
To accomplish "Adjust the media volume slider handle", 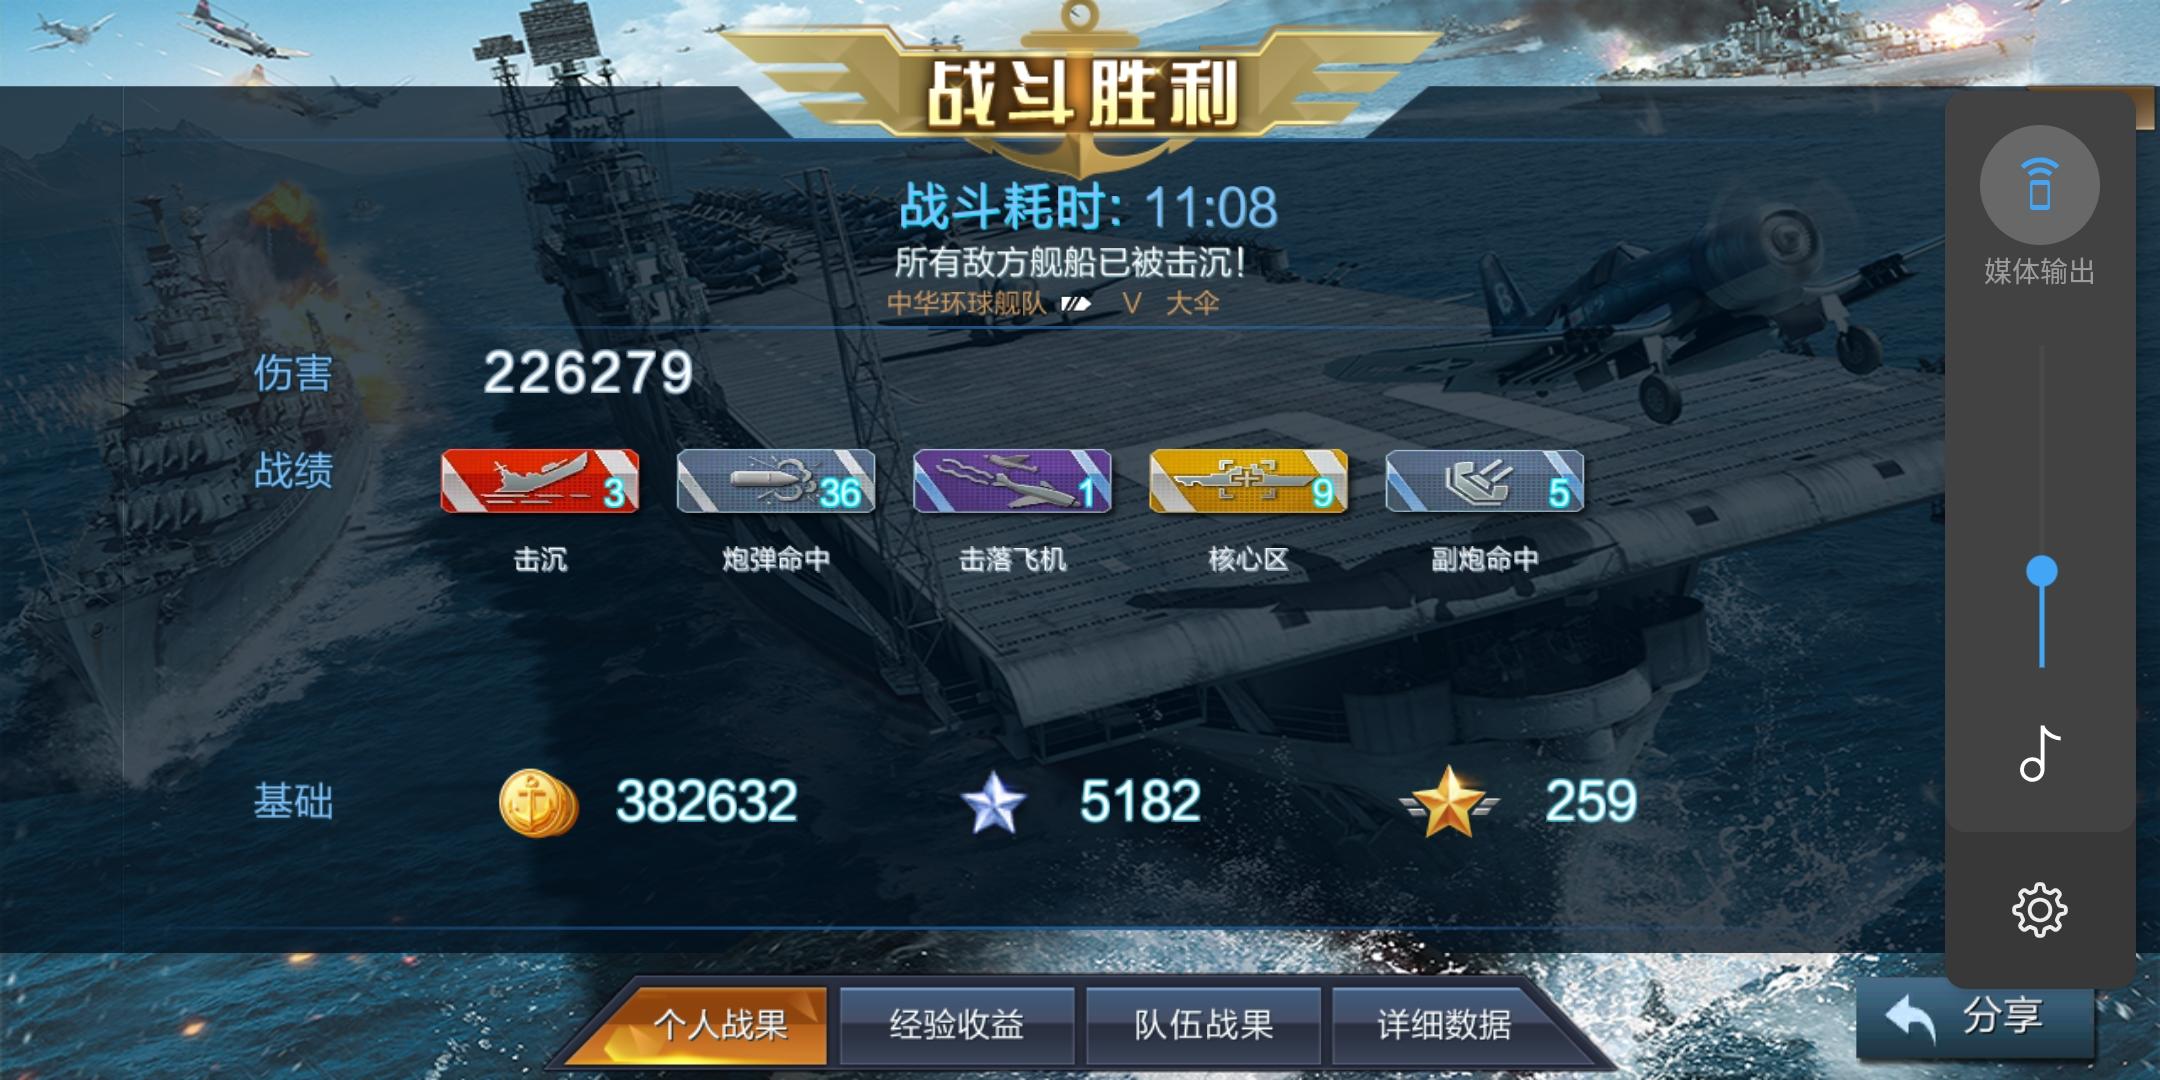I will (x=2041, y=571).
